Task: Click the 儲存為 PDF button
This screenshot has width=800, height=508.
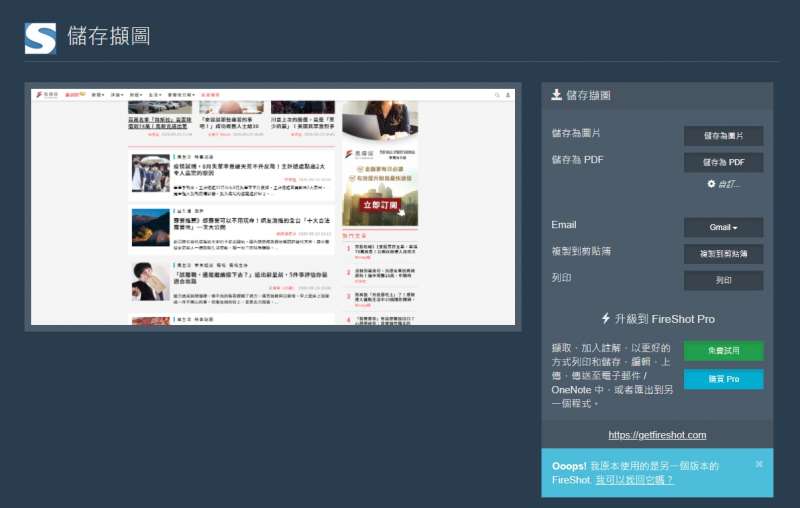Action: click(723, 162)
